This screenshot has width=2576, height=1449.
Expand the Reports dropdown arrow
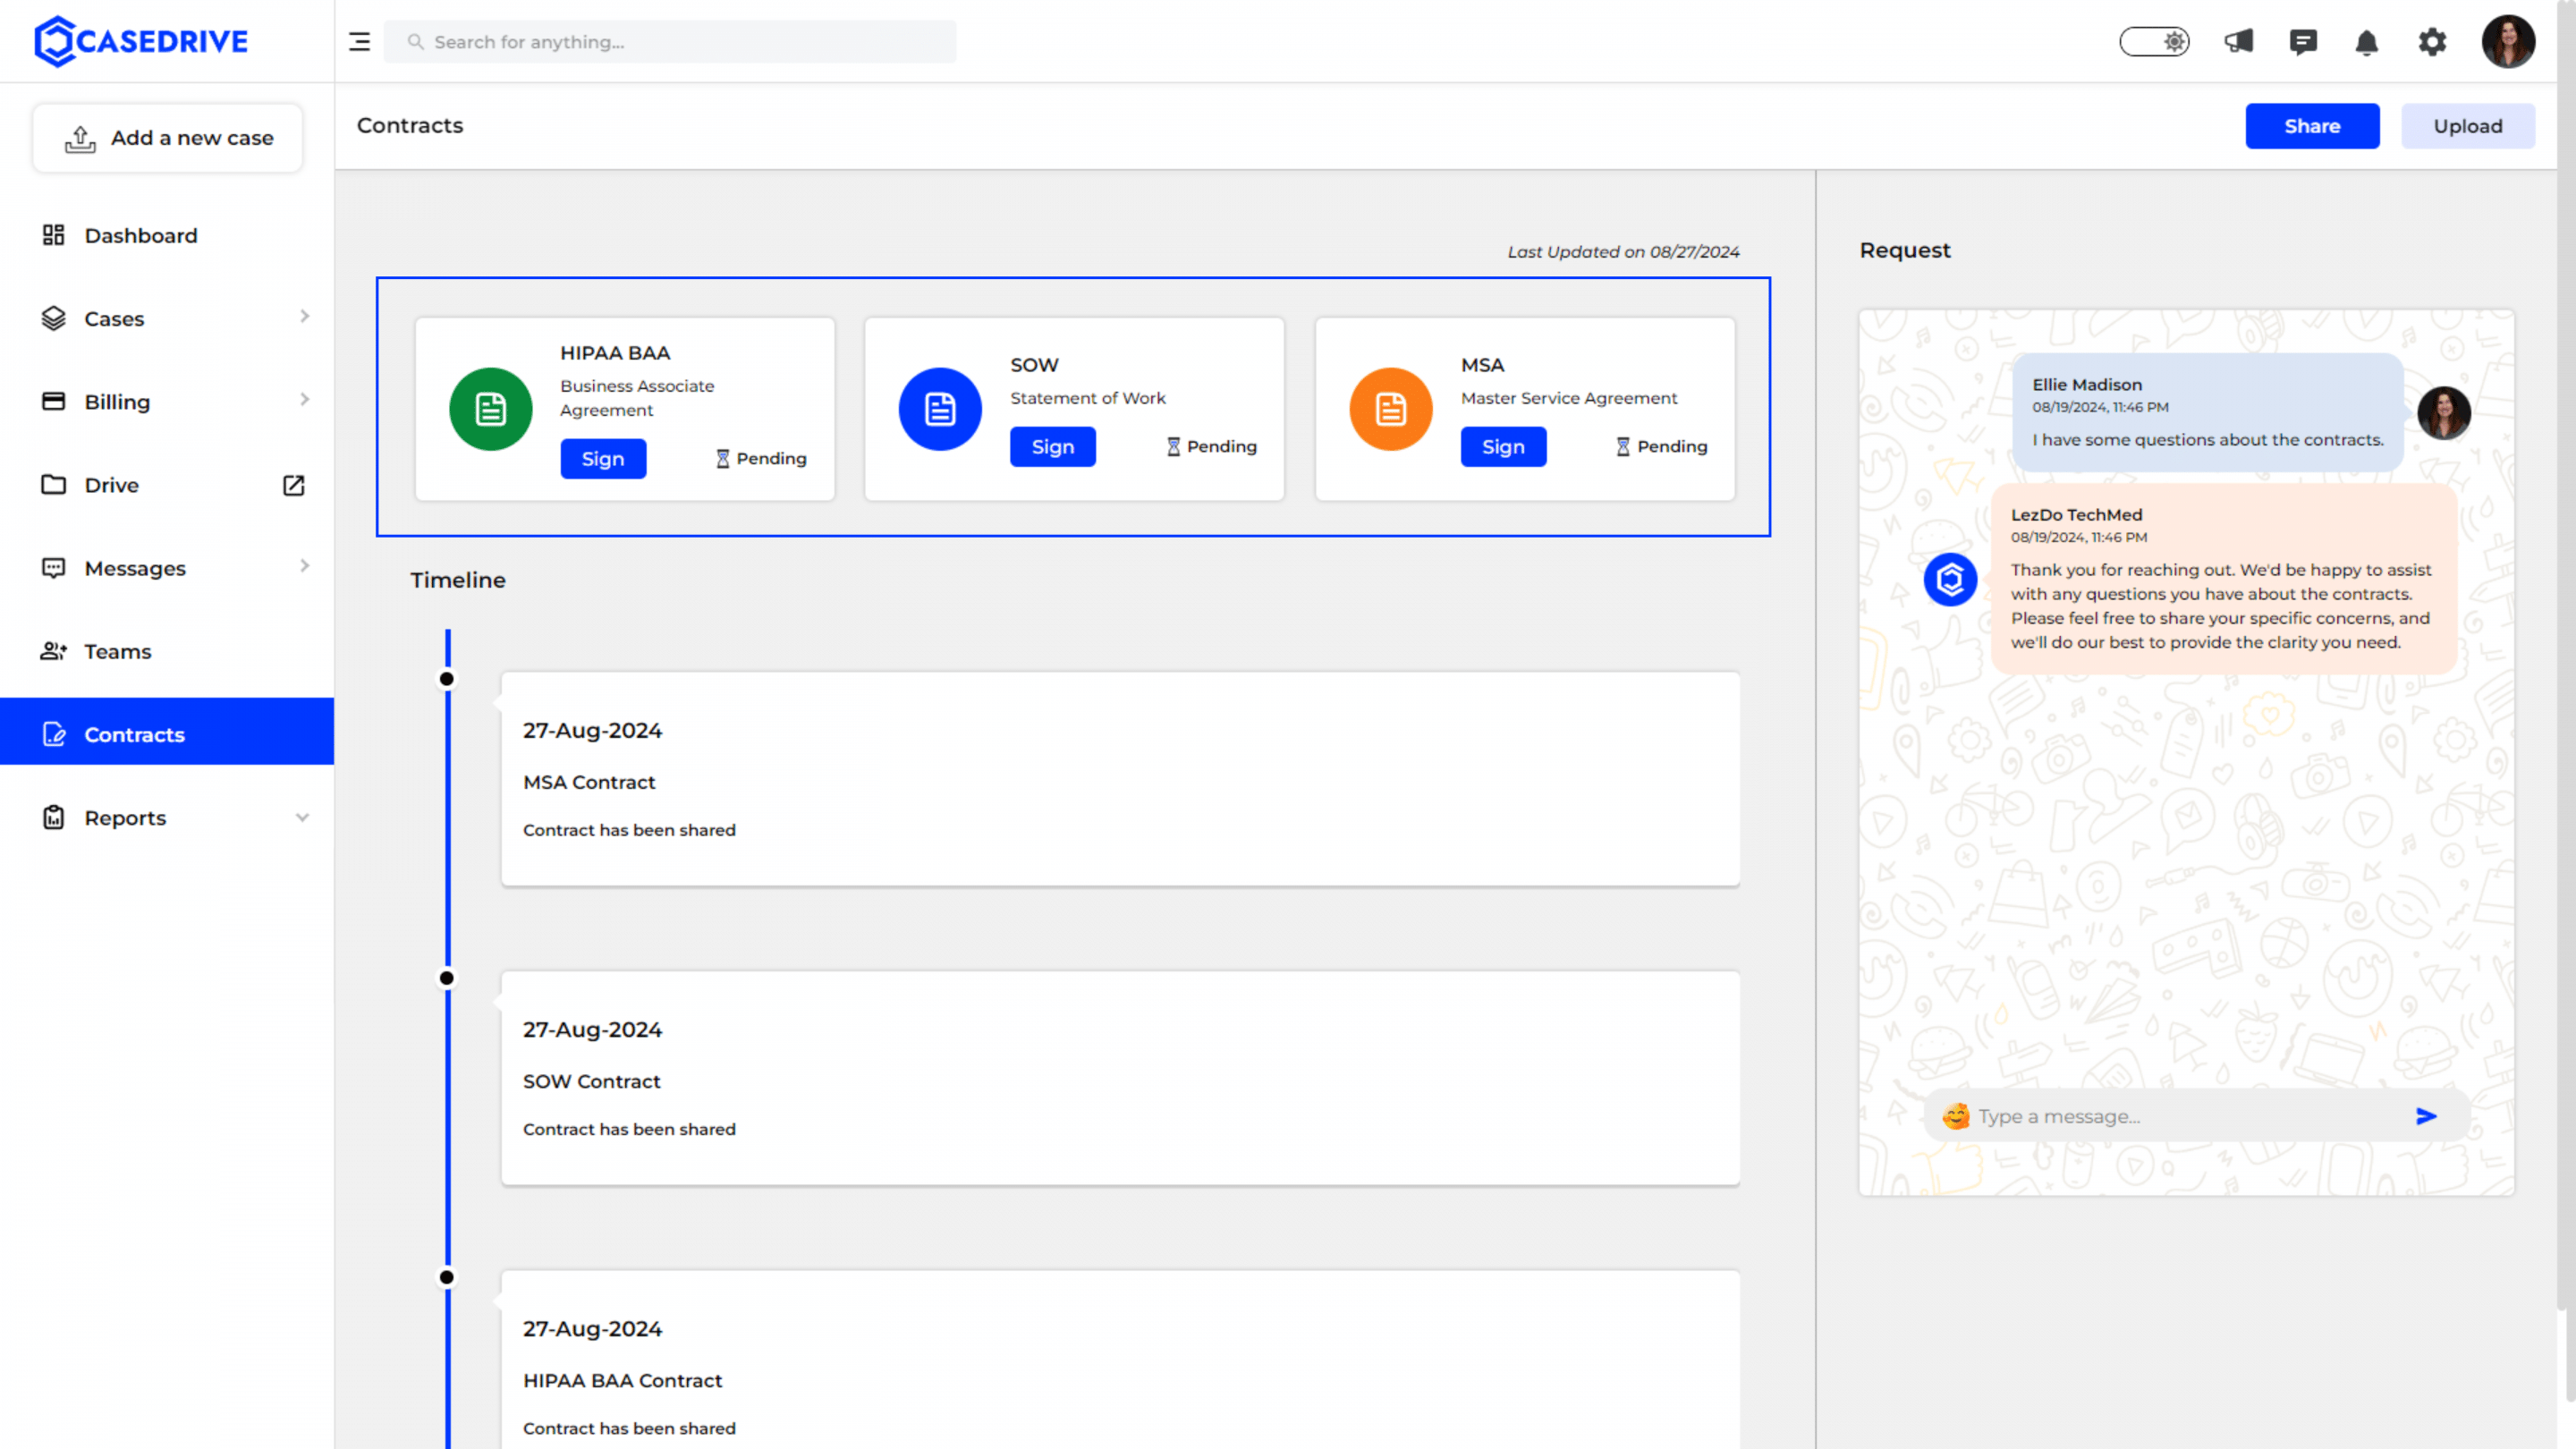[x=302, y=817]
